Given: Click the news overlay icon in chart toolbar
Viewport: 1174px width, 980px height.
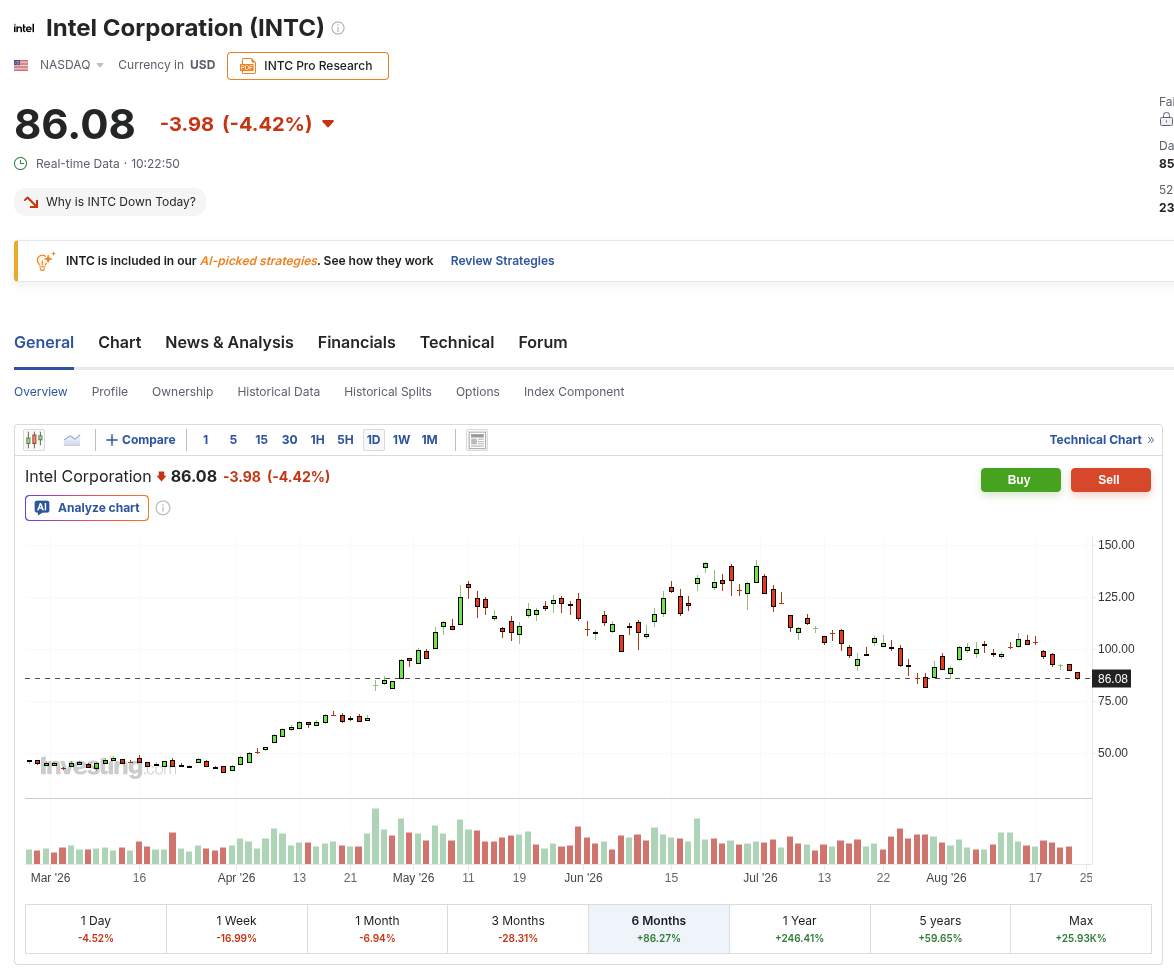Looking at the screenshot, I should point(477,440).
